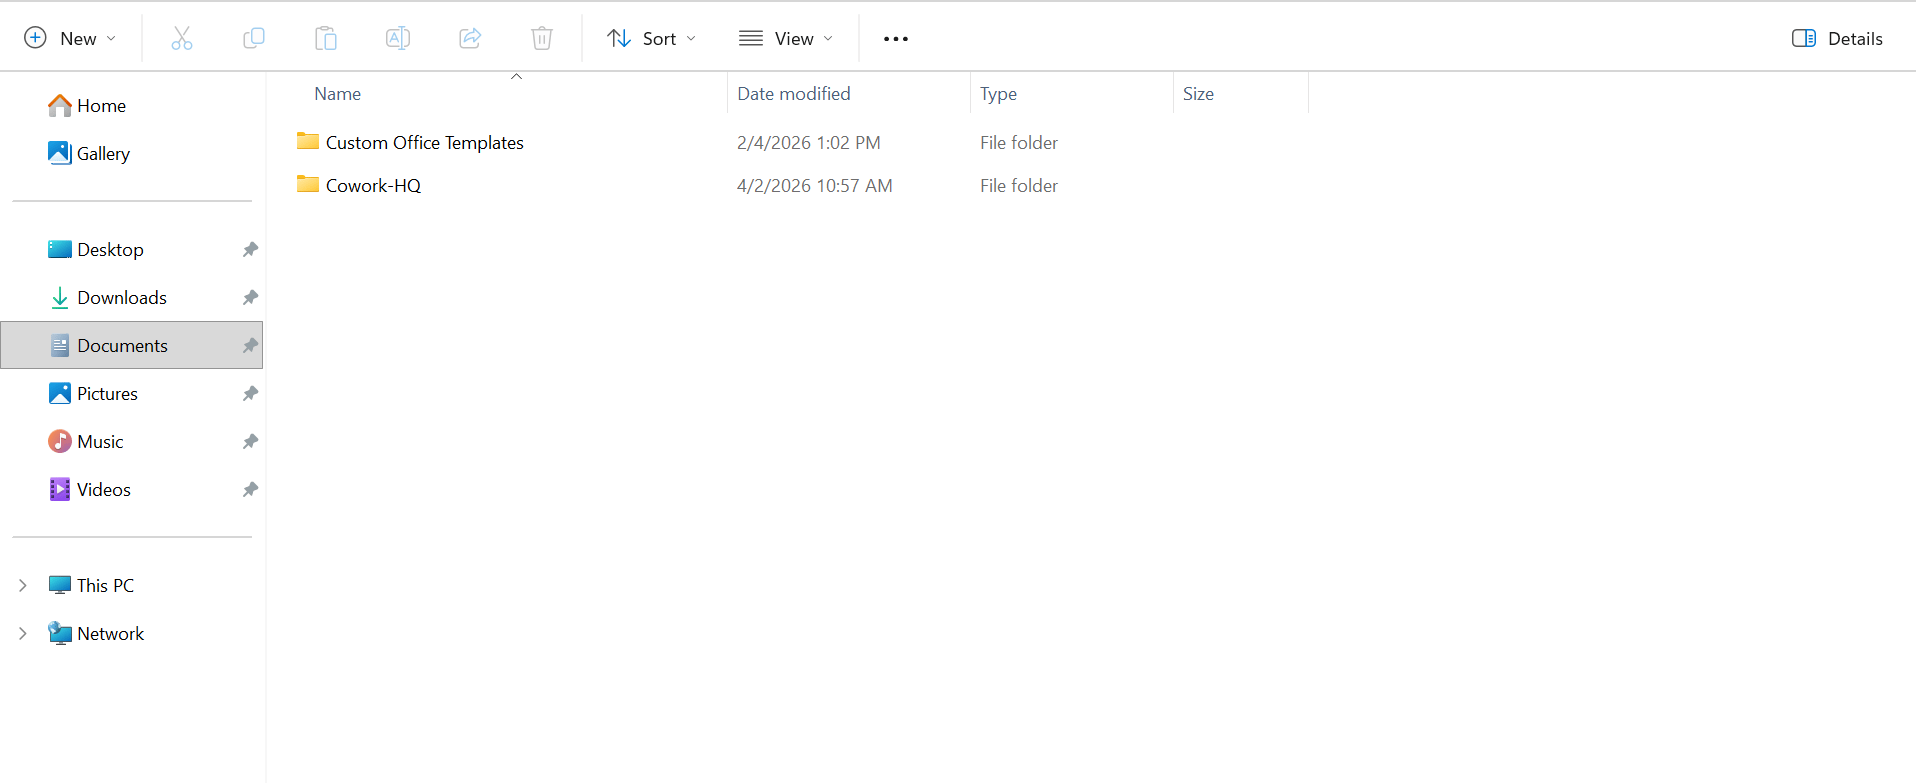This screenshot has height=783, width=1916.
Task: Select the Cowork-HQ folder name
Action: (x=373, y=185)
